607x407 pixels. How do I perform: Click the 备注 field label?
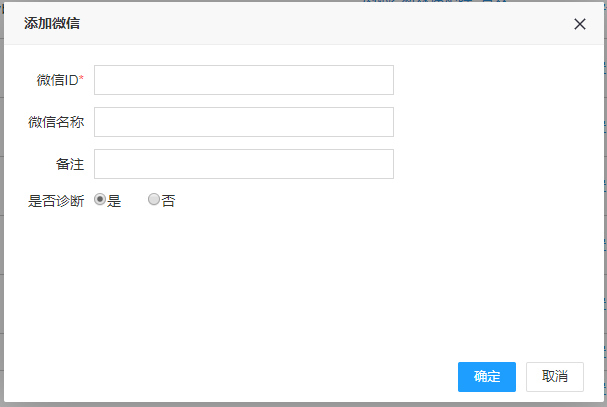(x=70, y=164)
